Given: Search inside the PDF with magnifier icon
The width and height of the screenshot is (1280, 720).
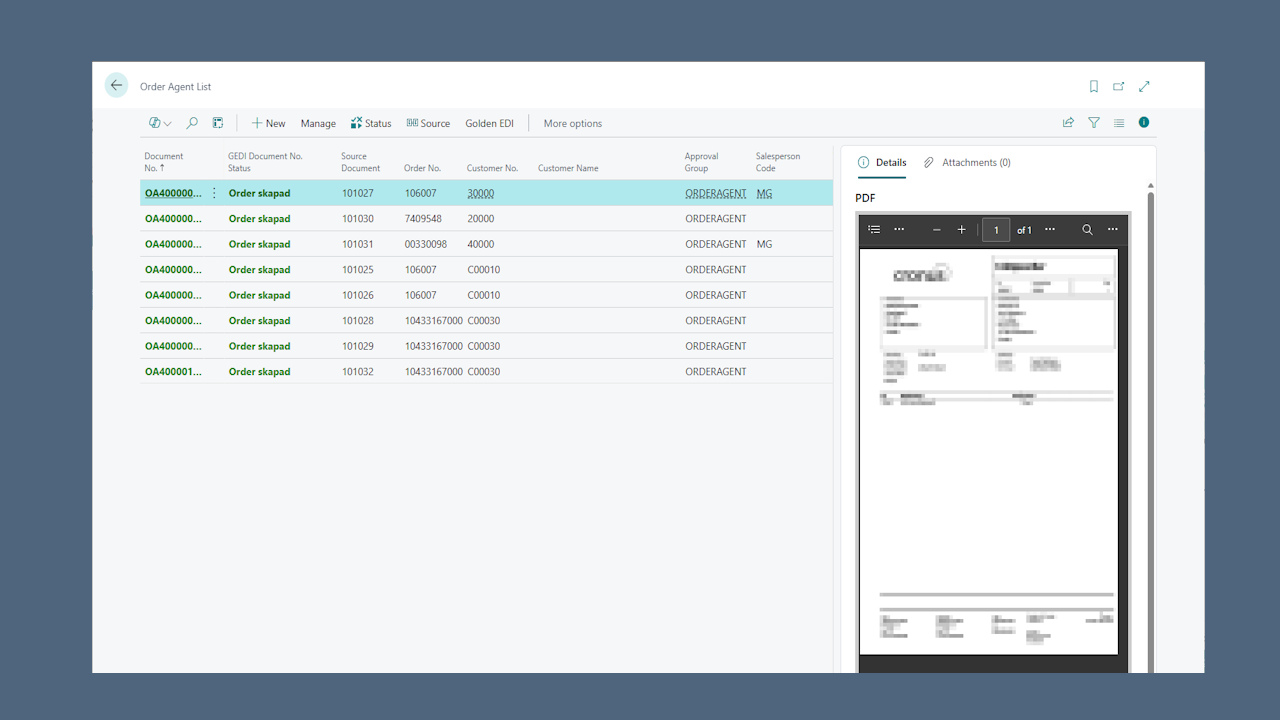Looking at the screenshot, I should 1087,229.
